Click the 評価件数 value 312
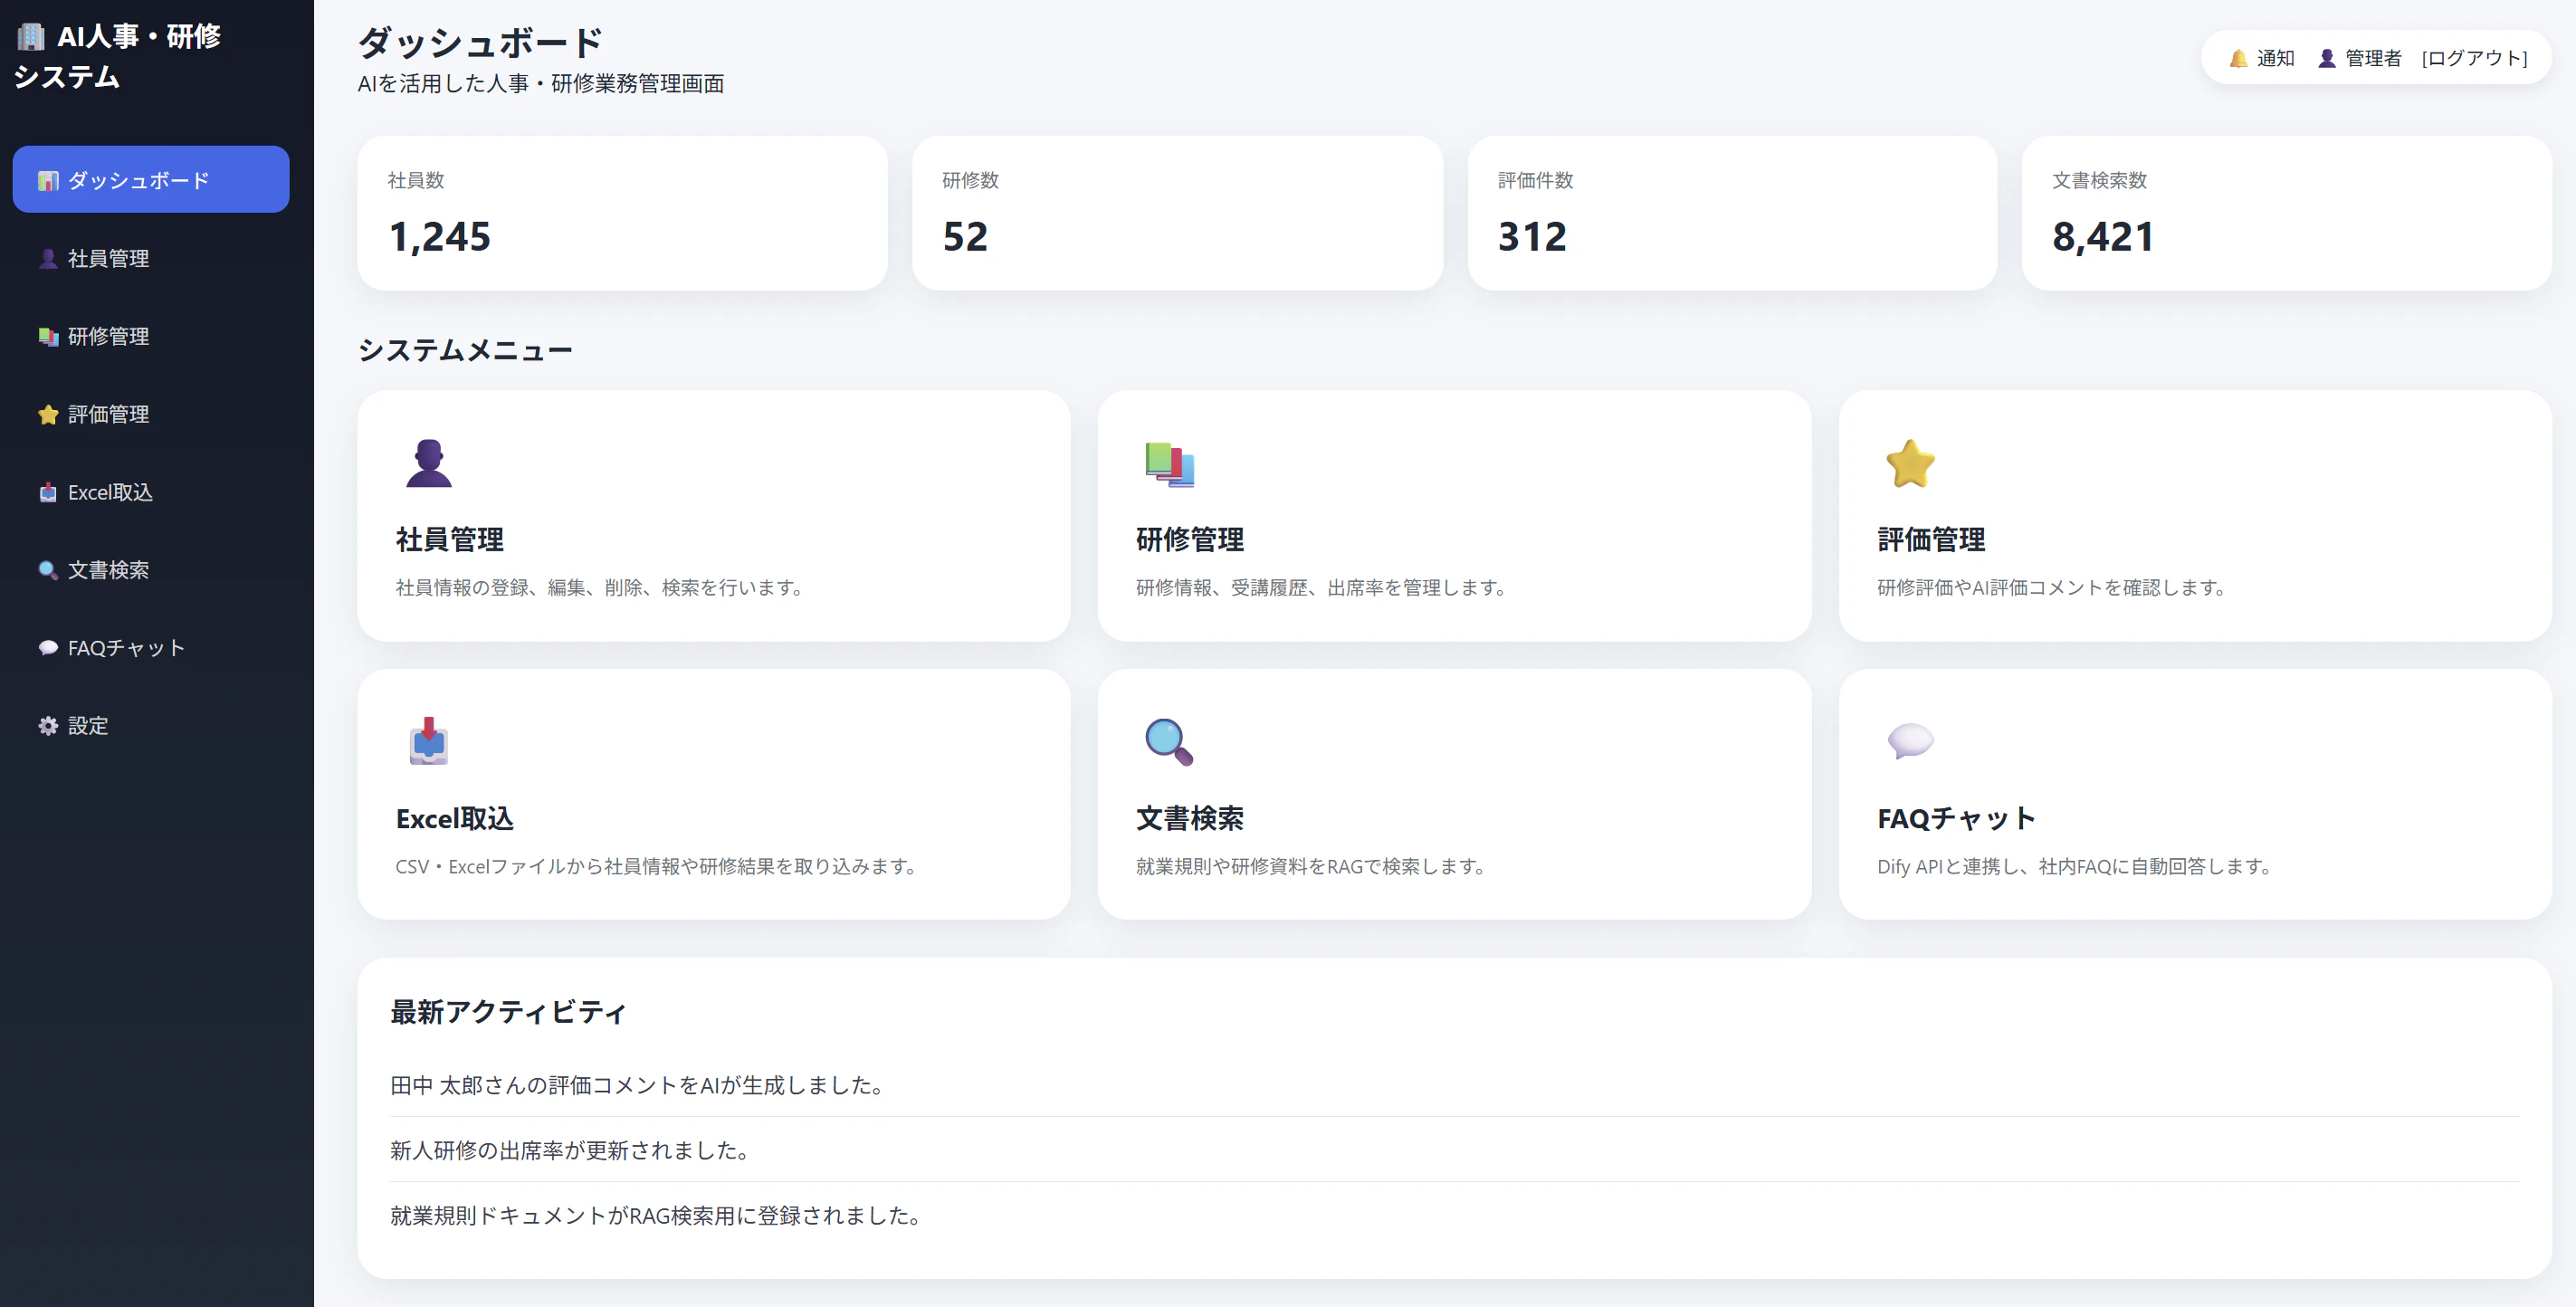The image size is (2576, 1307). [x=1532, y=237]
